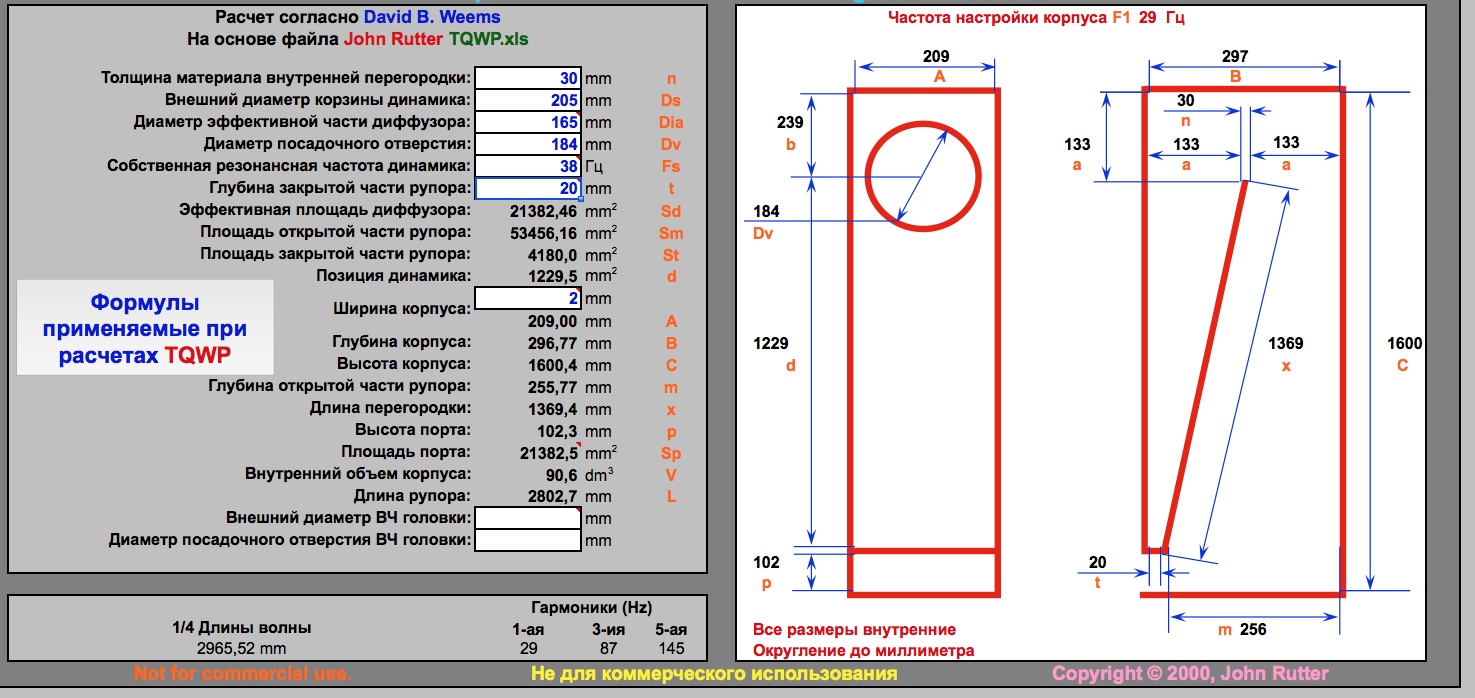The image size is (1475, 698).
Task: Click the 3rd harmonic value 87
Action: [608, 648]
